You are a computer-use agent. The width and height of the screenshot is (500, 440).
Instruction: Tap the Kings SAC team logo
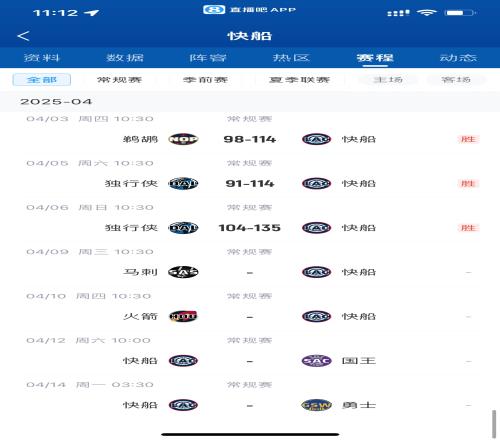(x=316, y=361)
